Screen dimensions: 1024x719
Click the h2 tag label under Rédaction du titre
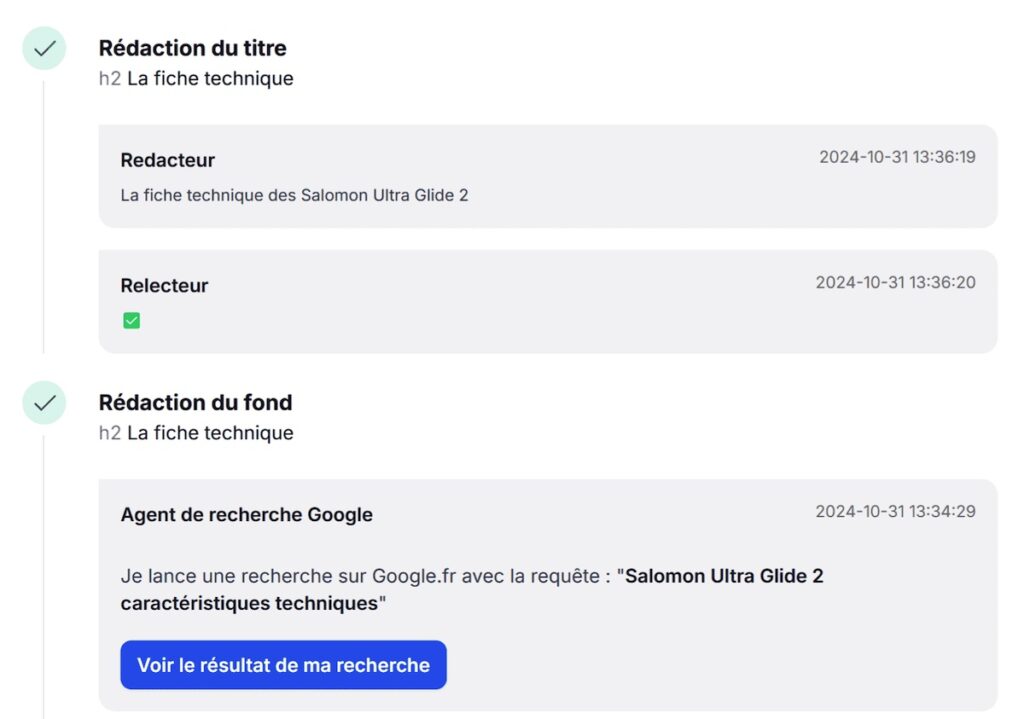[106, 78]
